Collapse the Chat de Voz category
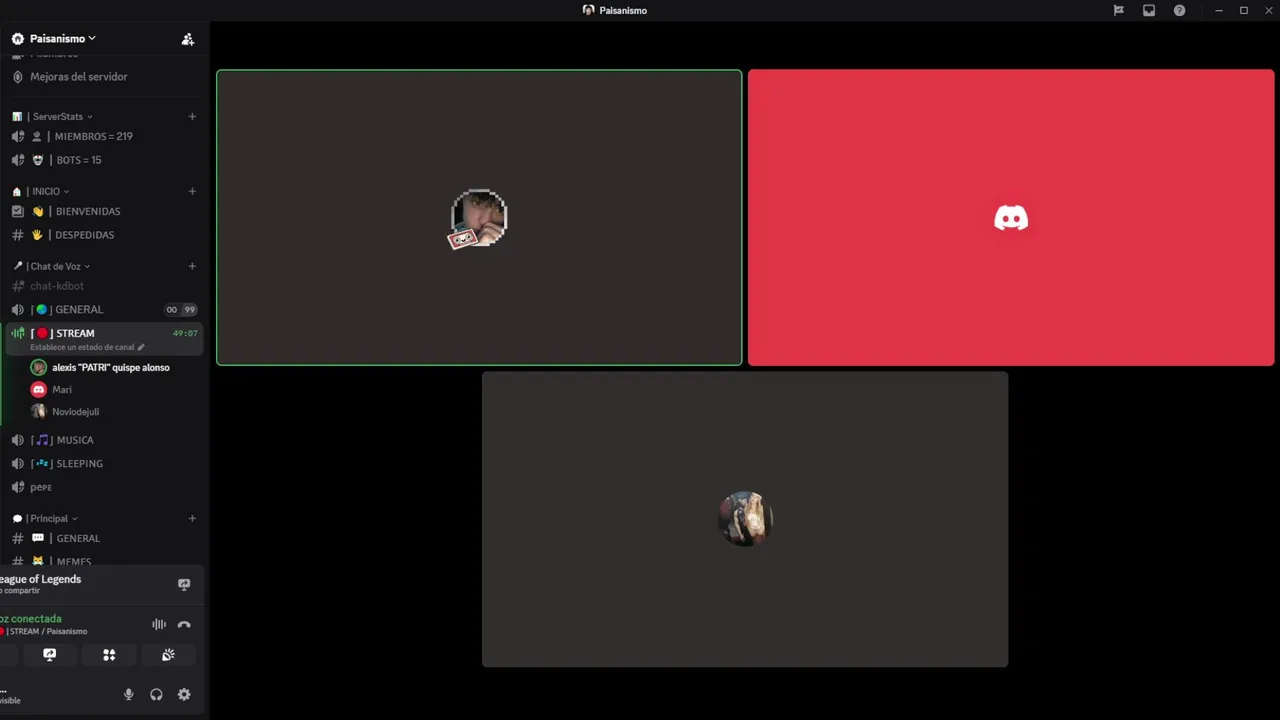Image resolution: width=1280 pixels, height=720 pixels. click(x=59, y=267)
